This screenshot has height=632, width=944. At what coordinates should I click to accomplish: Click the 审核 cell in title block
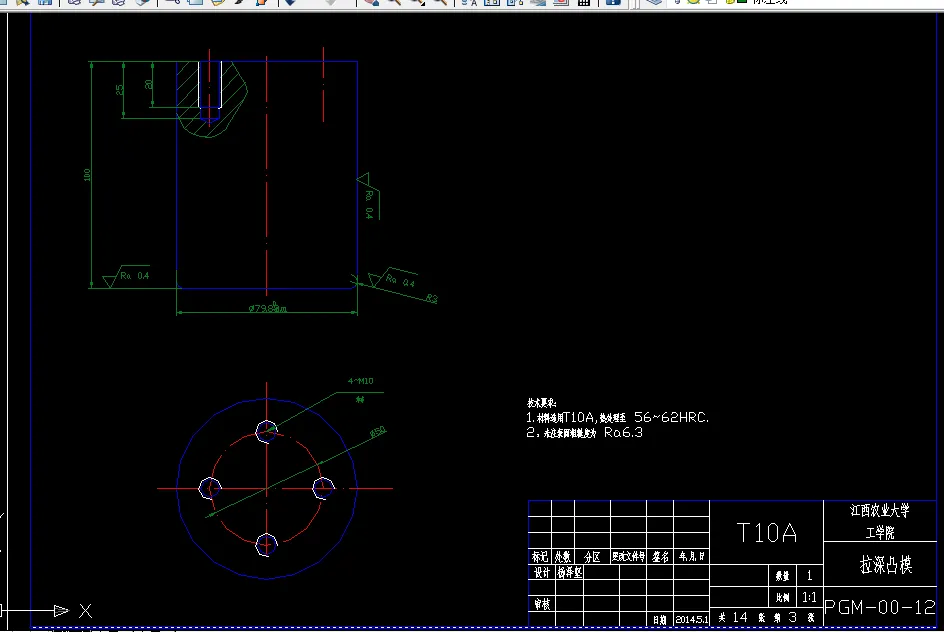click(541, 604)
